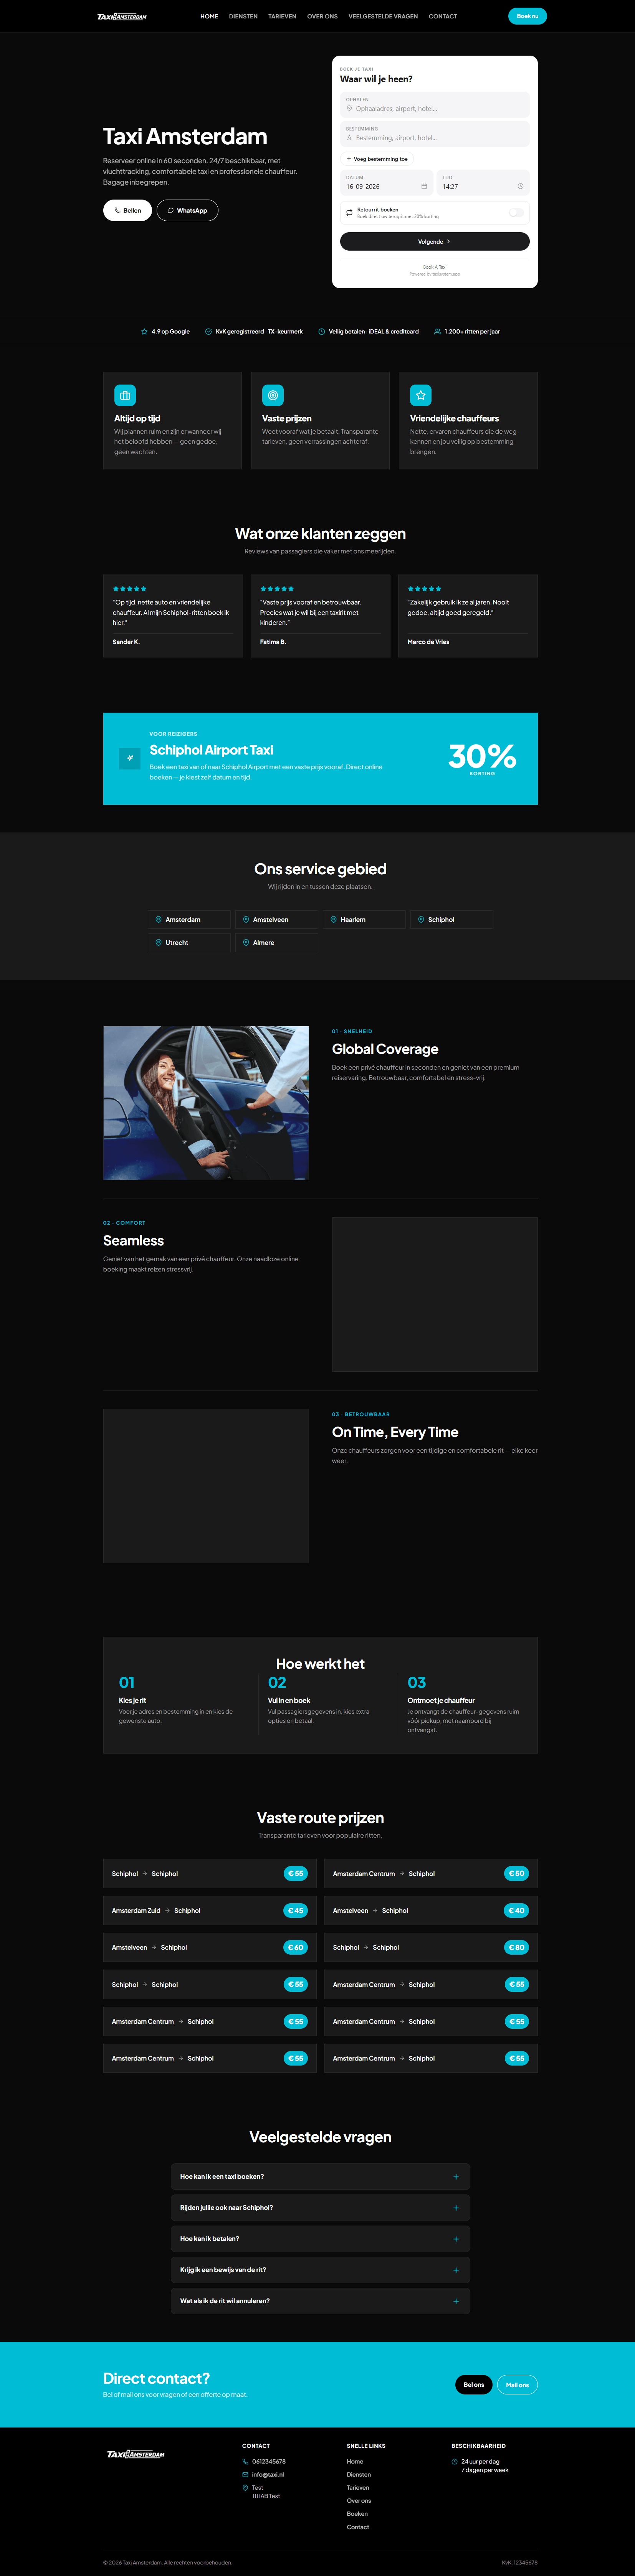Click the briefcase icon above Altijd op tijd
This screenshot has width=635, height=2576.
pyautogui.click(x=125, y=395)
